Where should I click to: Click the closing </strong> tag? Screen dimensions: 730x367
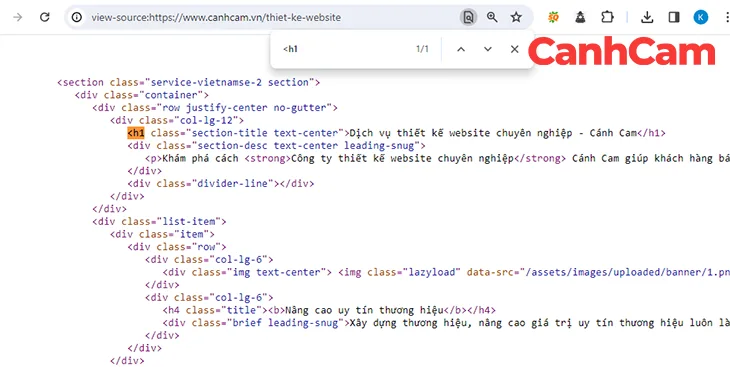click(540, 158)
